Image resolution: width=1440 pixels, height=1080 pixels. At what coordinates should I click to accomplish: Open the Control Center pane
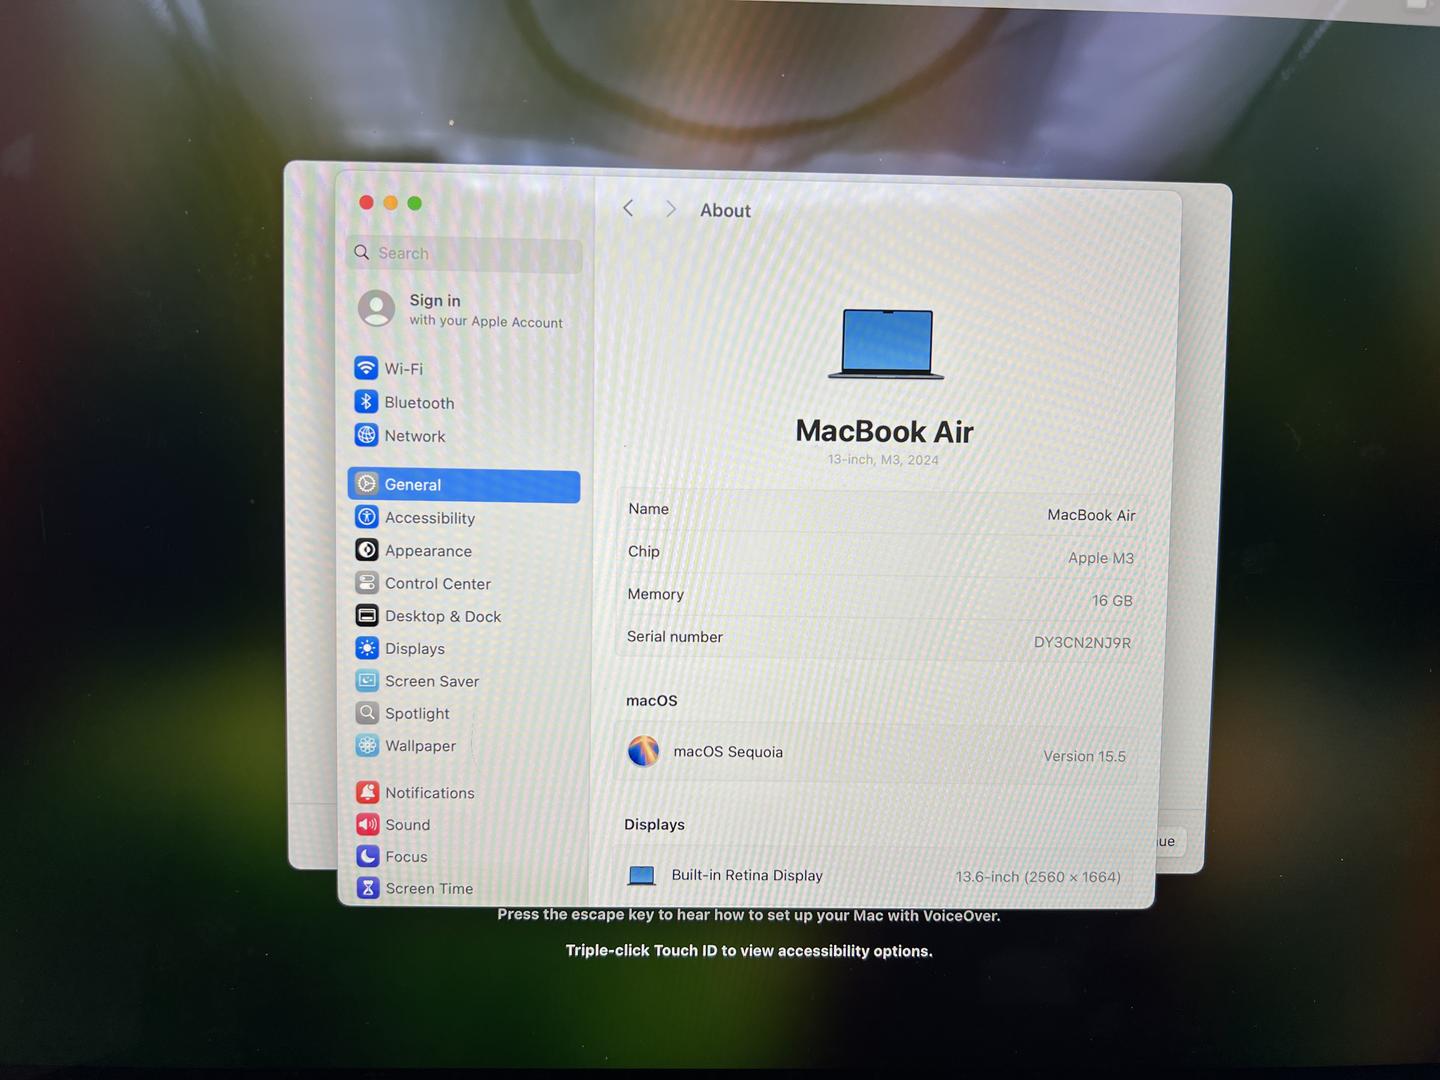465,583
